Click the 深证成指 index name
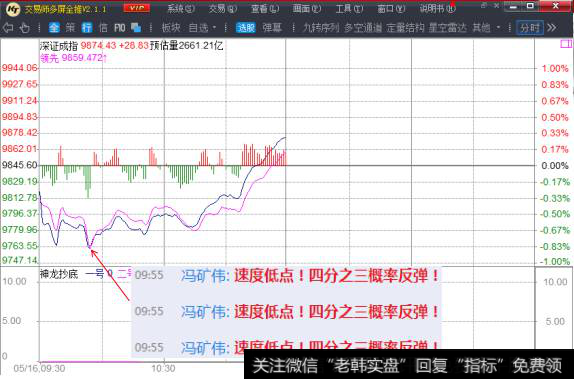 click(59, 46)
